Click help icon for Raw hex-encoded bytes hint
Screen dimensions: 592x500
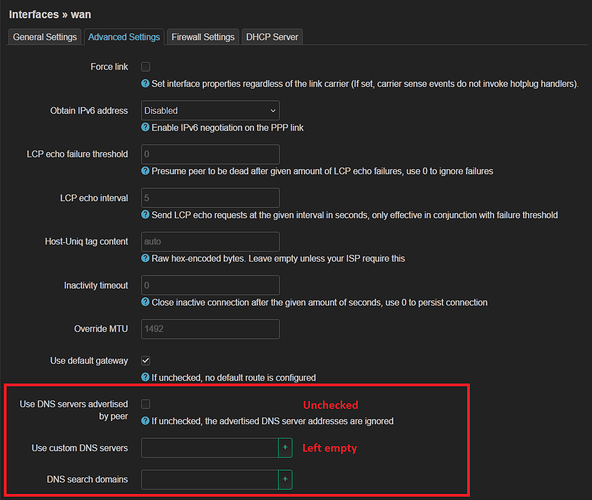[x=145, y=258]
